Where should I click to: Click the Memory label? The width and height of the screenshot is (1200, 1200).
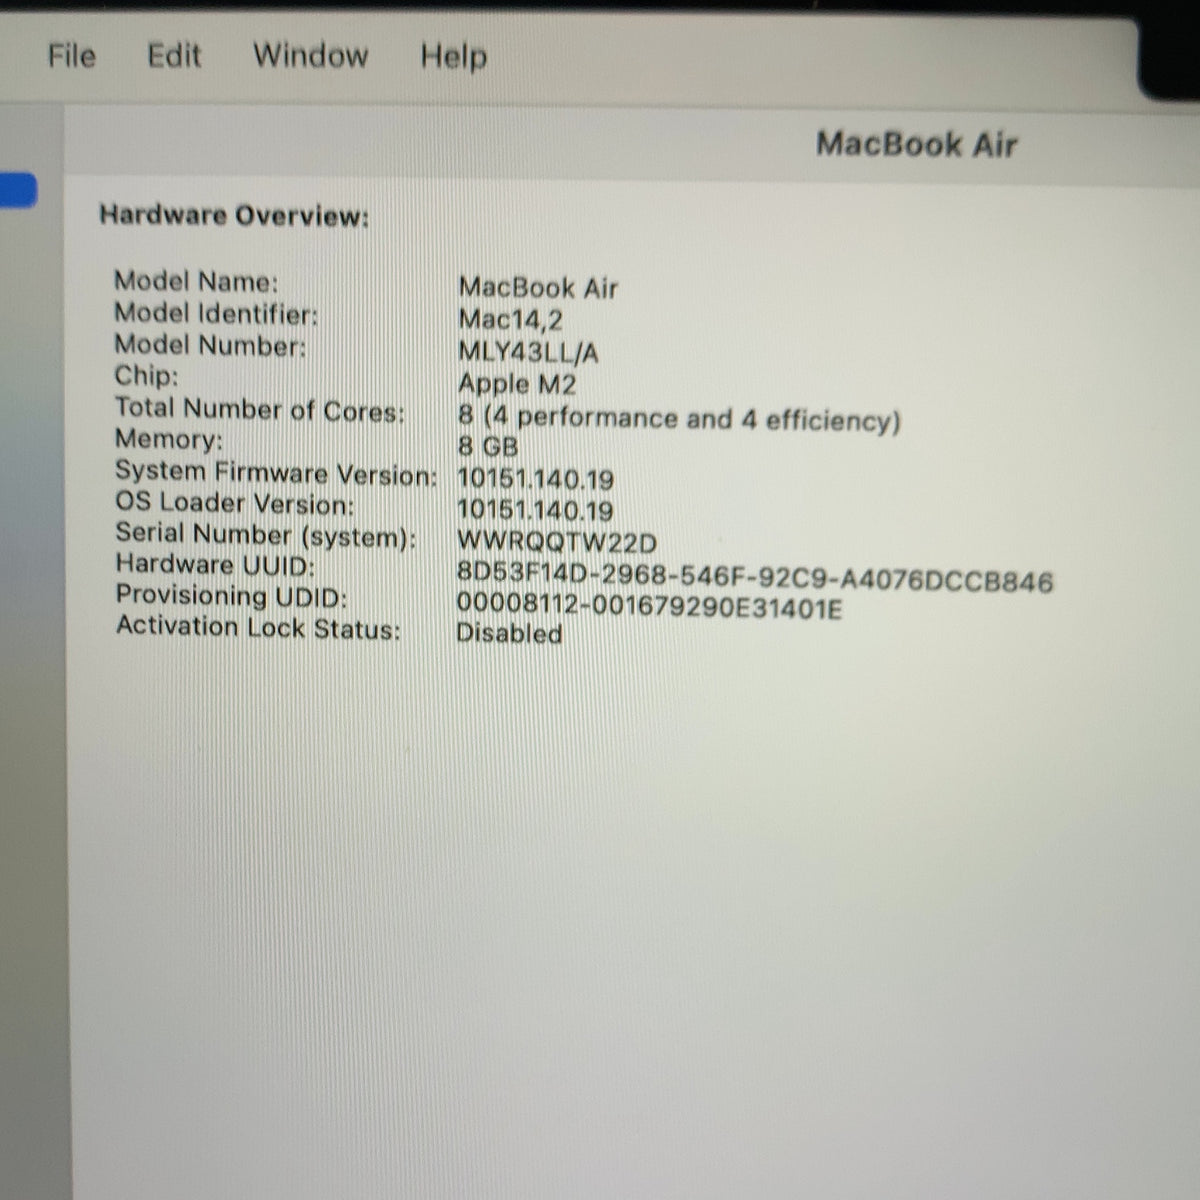pyautogui.click(x=169, y=439)
